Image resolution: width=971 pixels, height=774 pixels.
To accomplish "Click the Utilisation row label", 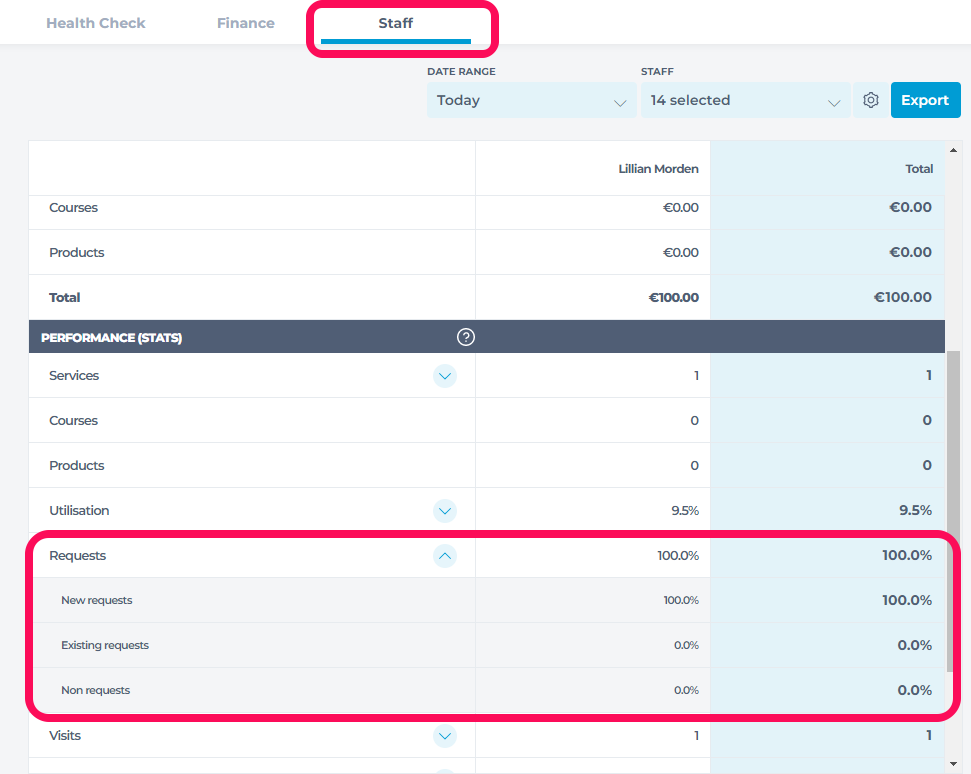I will (x=79, y=511).
